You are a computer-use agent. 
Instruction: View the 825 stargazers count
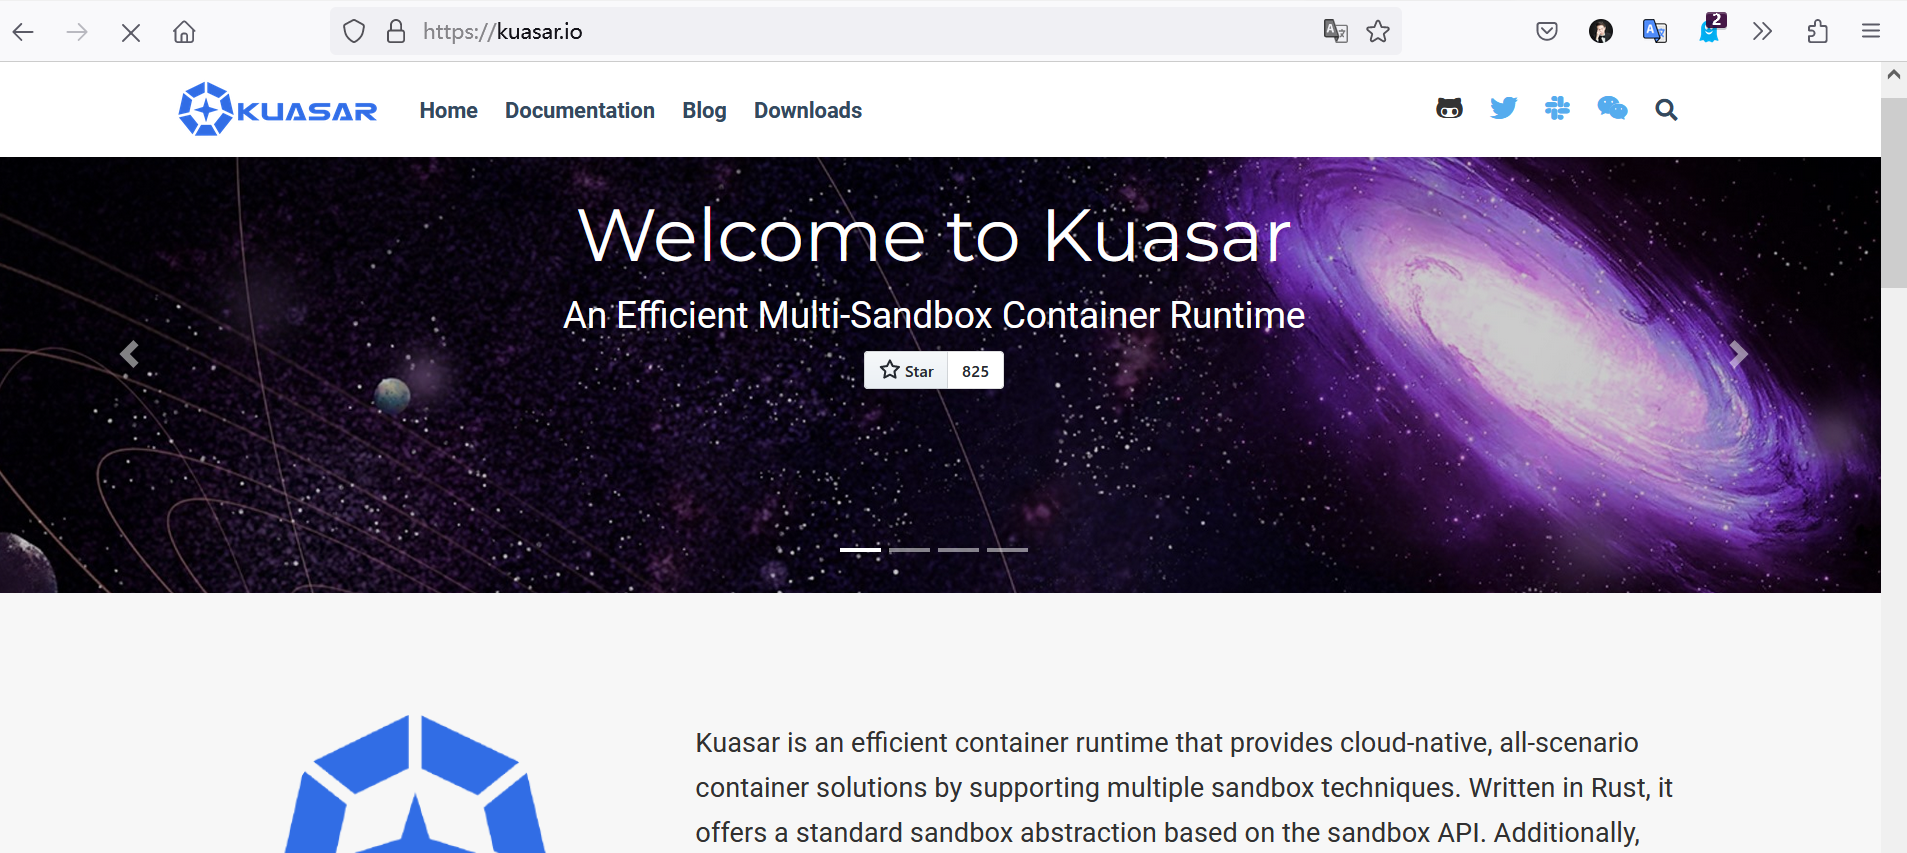pos(976,370)
